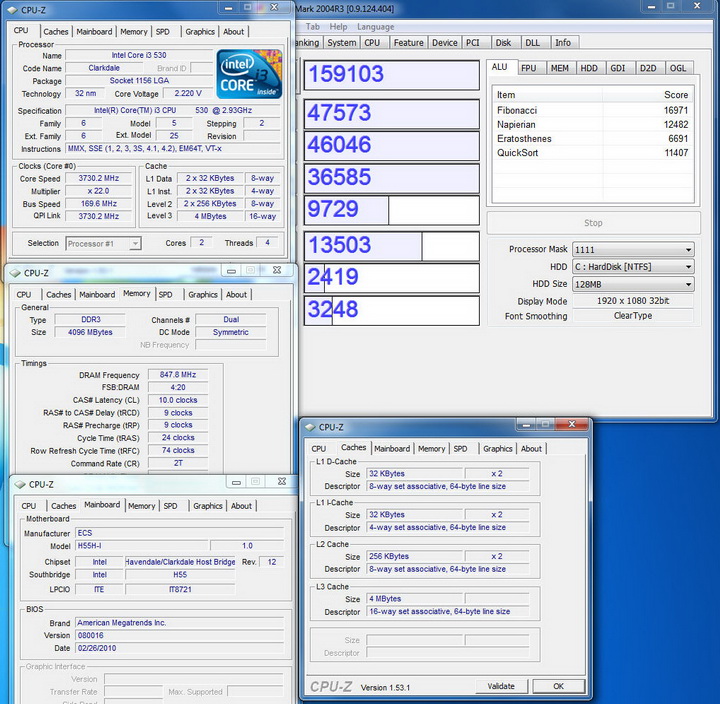The height and width of the screenshot is (704, 720).
Task: Close the CPU-Z Caches window
Action: pyautogui.click(x=572, y=424)
